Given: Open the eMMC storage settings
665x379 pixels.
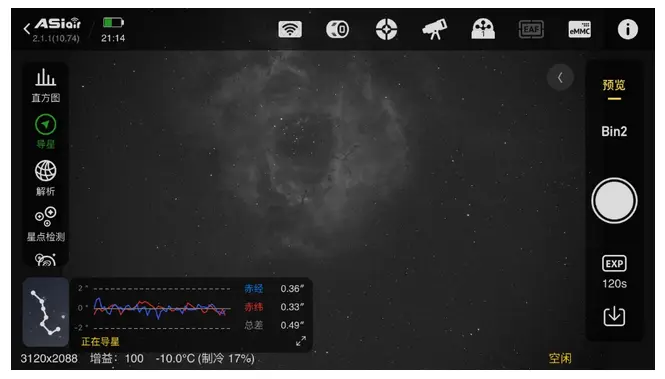Looking at the screenshot, I should click(579, 29).
